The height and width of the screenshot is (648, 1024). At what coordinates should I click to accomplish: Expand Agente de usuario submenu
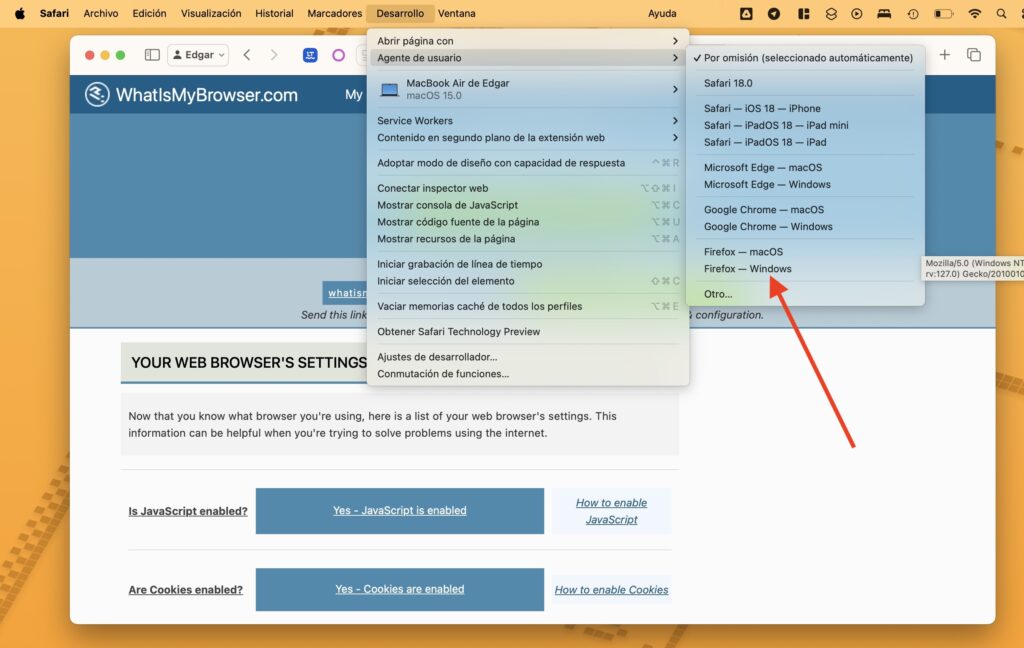pyautogui.click(x=528, y=57)
